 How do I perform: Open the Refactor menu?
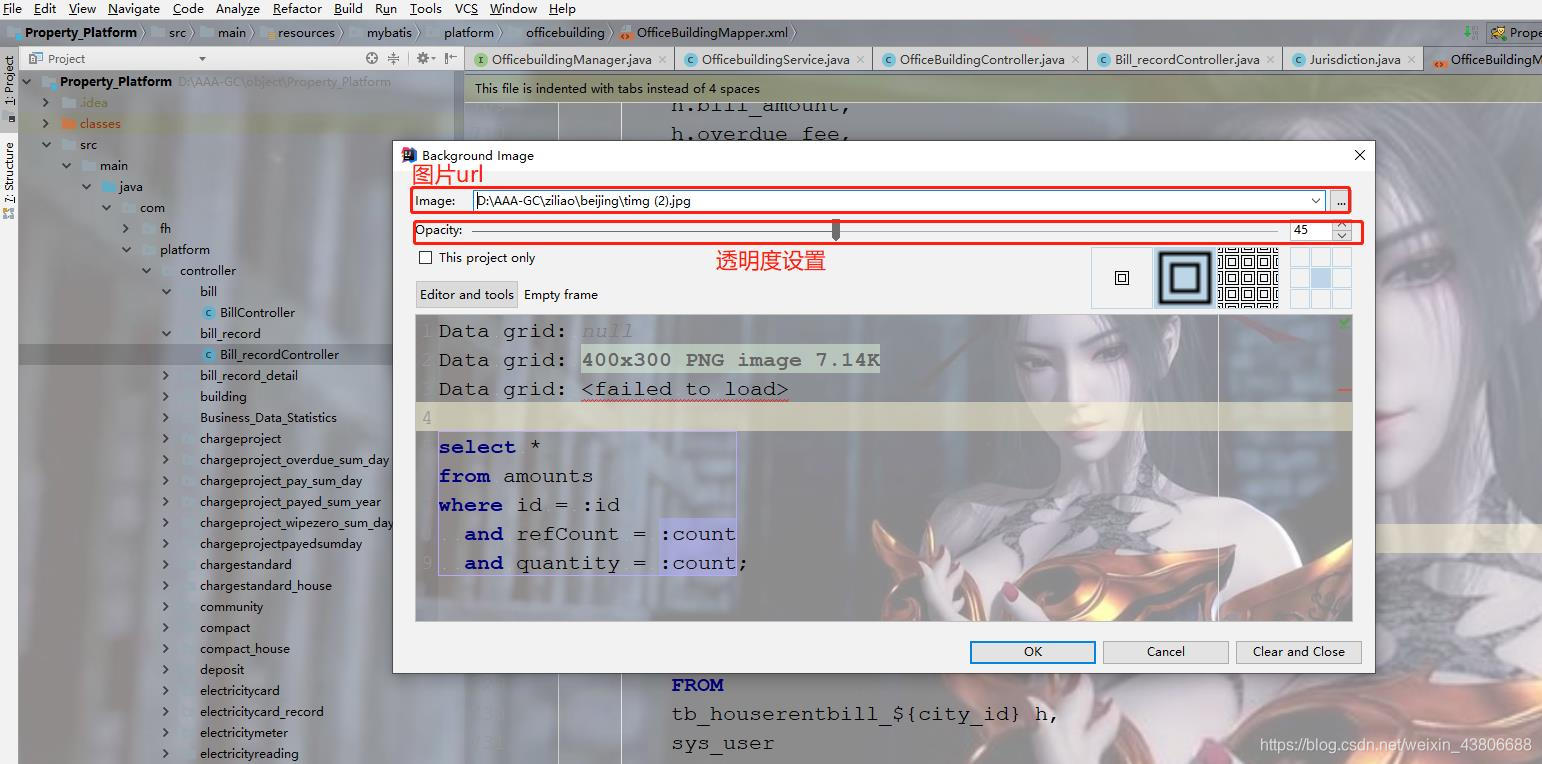tap(297, 8)
